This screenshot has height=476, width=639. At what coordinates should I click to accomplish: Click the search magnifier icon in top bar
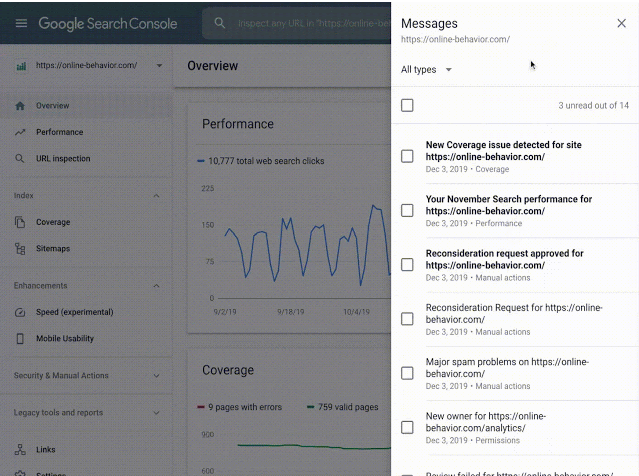coord(220,23)
